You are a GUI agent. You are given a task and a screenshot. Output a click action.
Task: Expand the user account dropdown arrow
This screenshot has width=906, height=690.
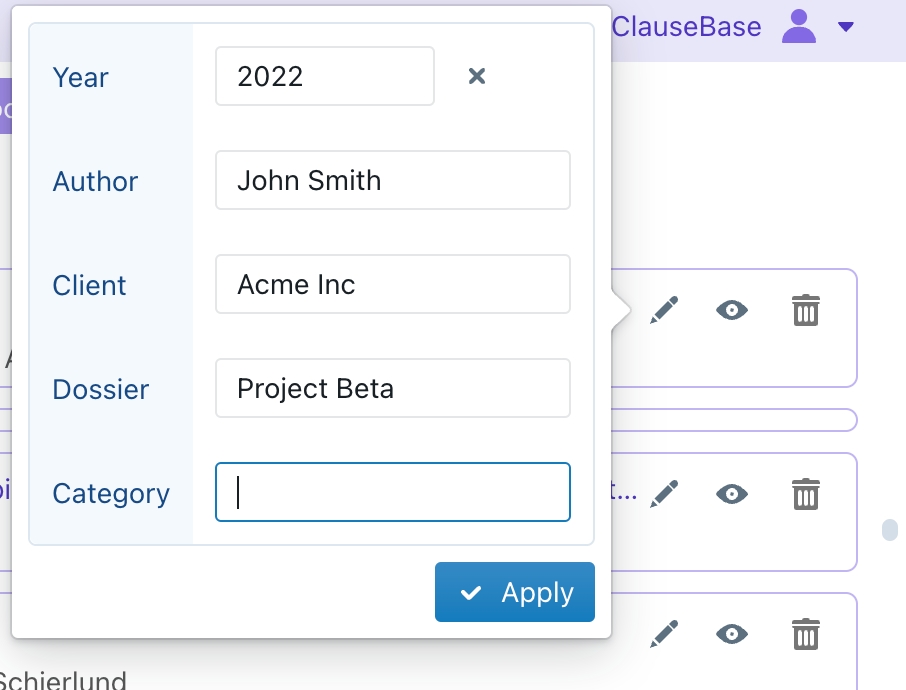846,27
